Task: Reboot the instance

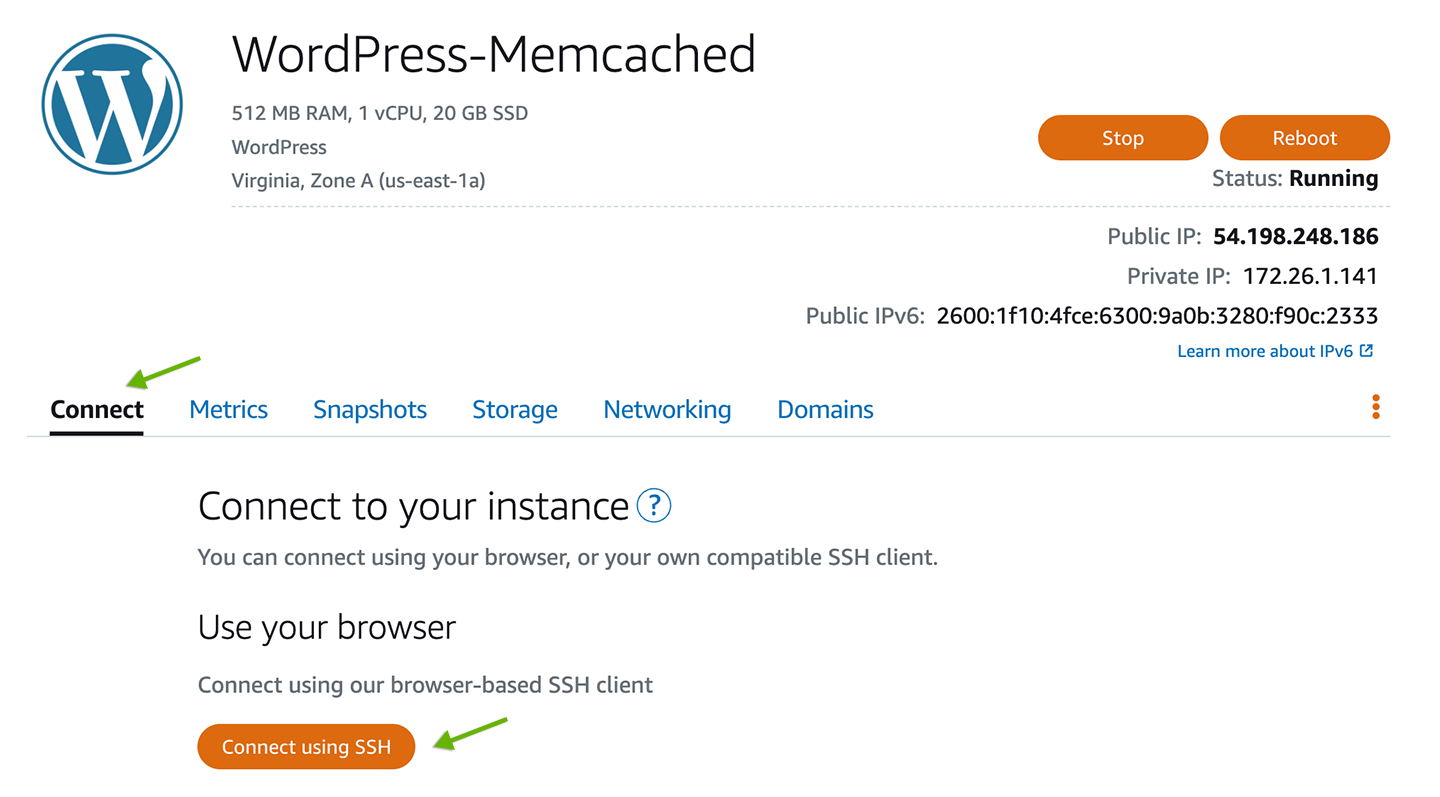Action: pos(1305,138)
